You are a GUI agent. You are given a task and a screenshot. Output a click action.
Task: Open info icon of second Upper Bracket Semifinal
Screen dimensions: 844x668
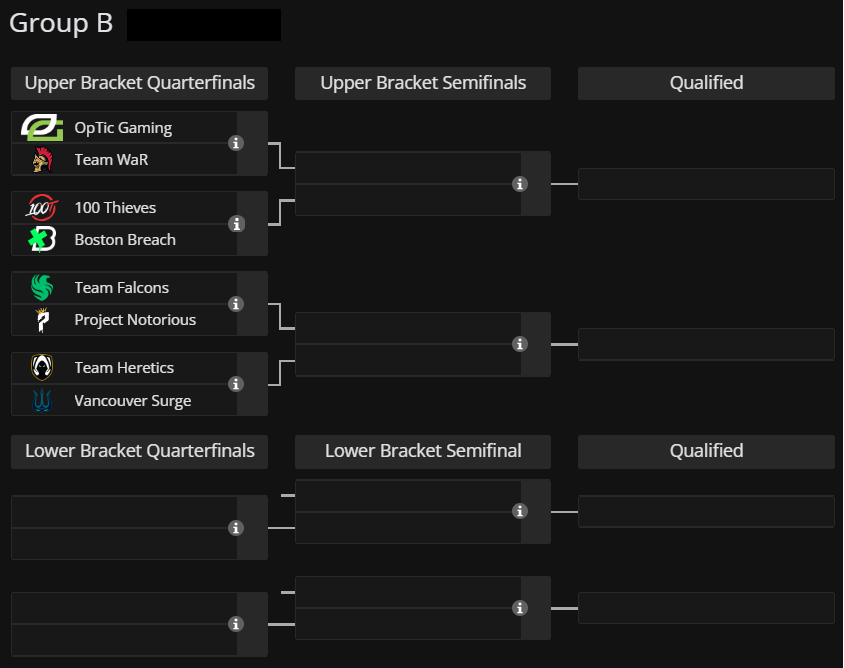pyautogui.click(x=519, y=344)
